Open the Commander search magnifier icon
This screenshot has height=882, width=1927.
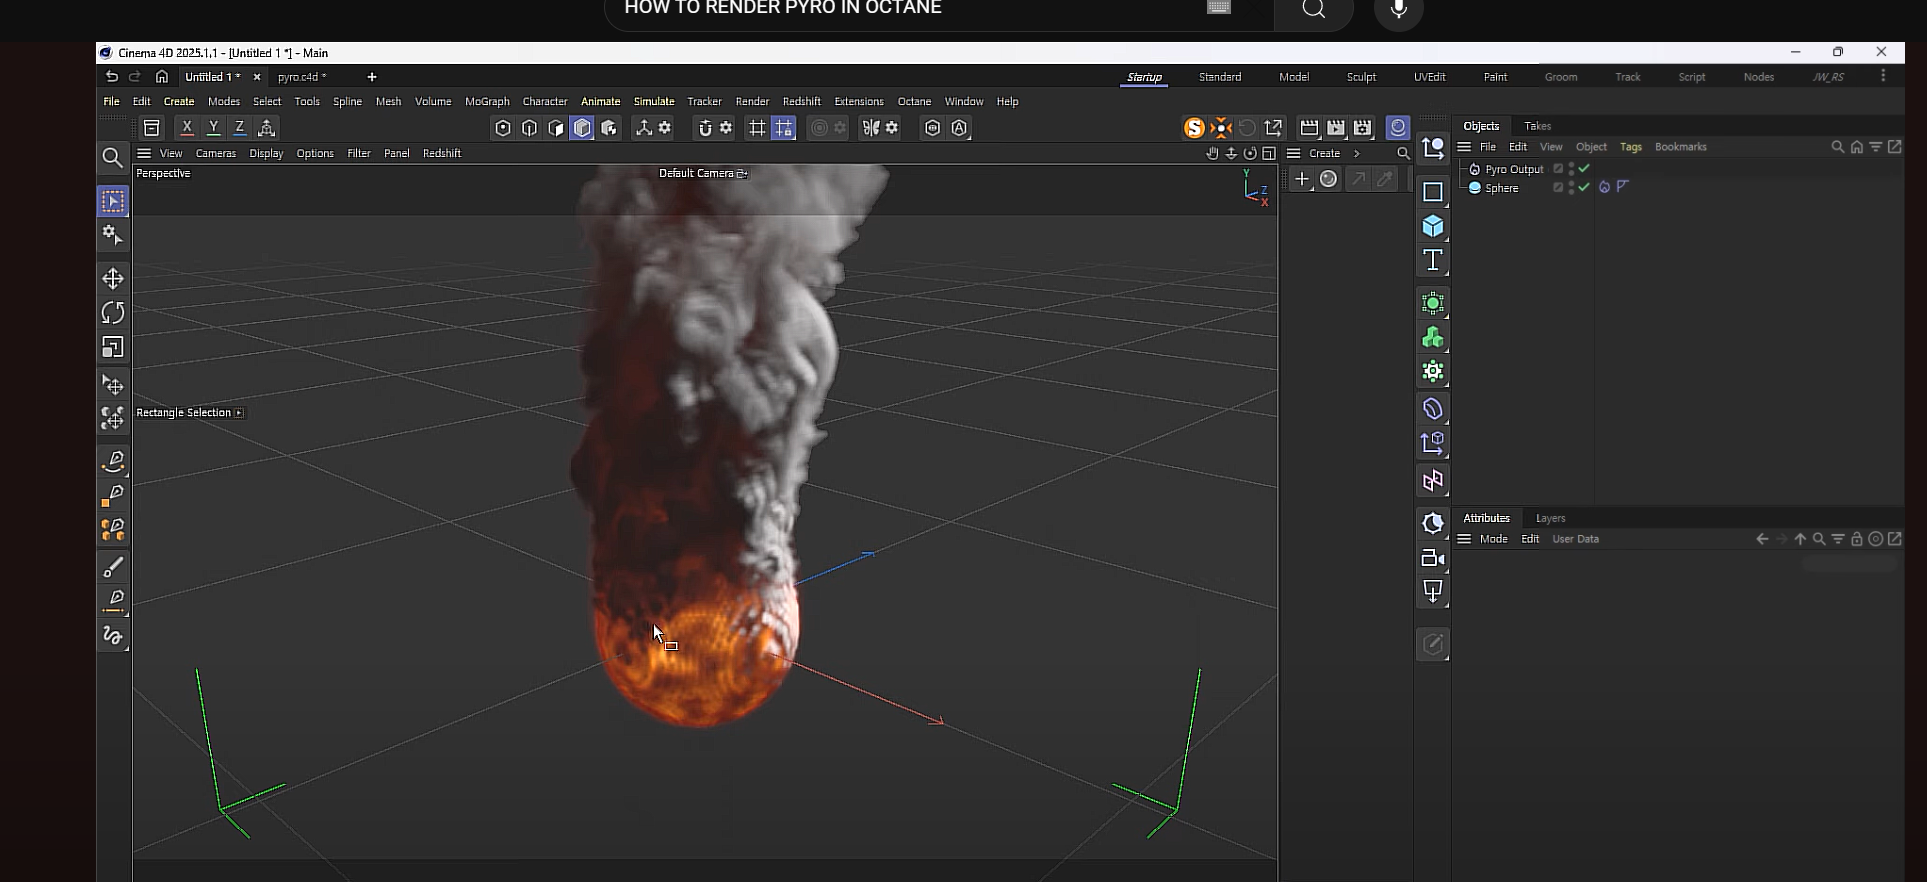coord(113,158)
